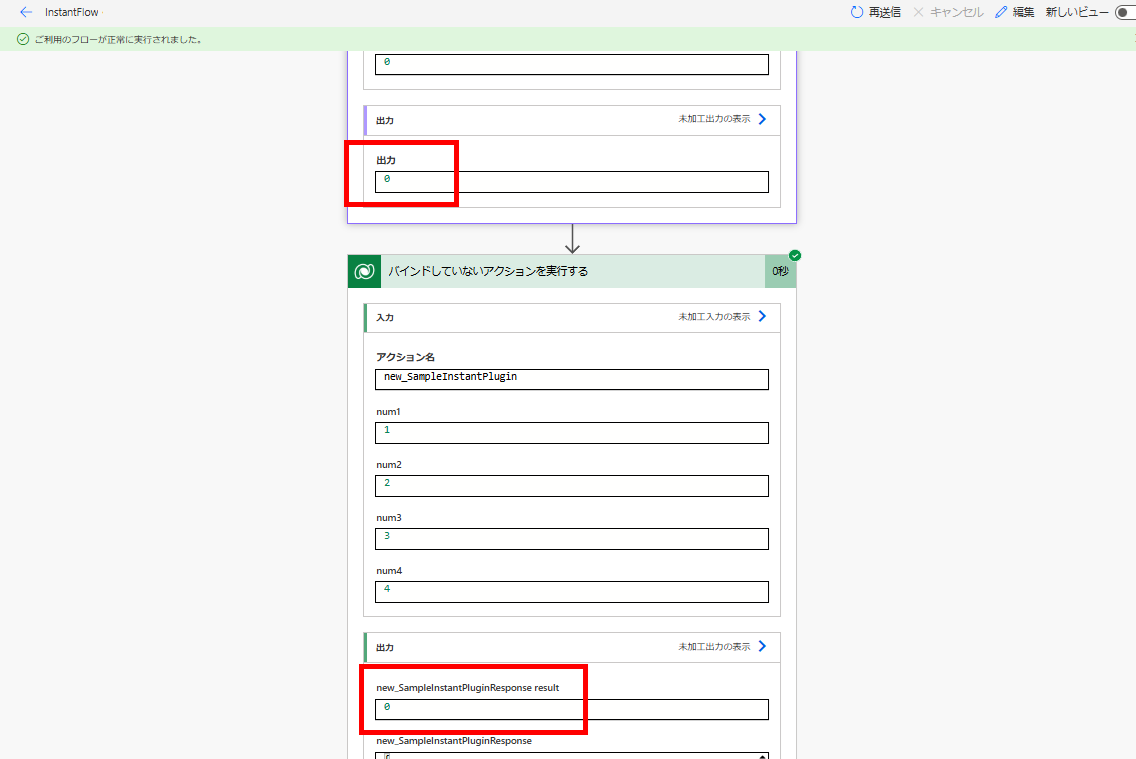Click the ご利用のフローが正常に実行されました message
This screenshot has width=1136, height=759.
coord(118,39)
